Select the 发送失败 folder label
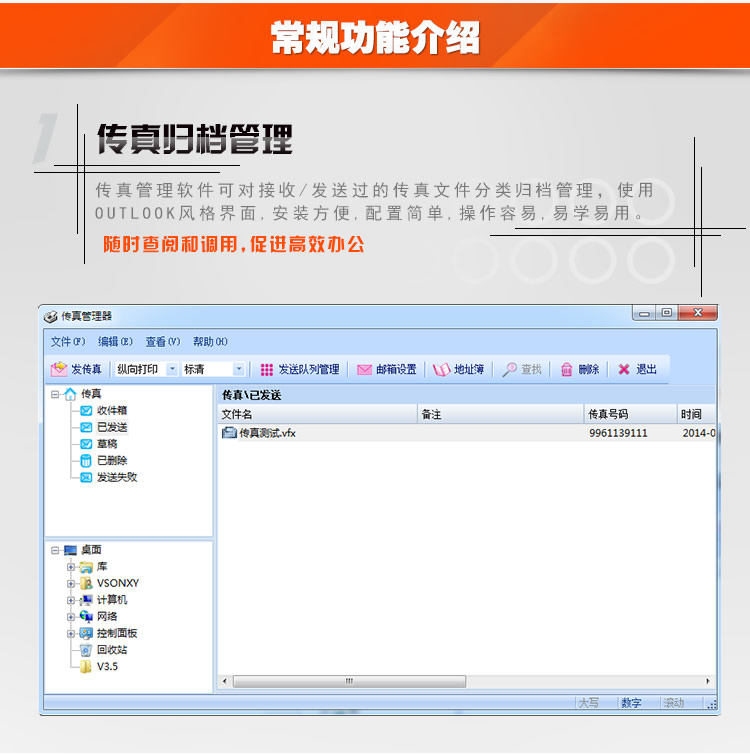The width and height of the screenshot is (750, 754). pyautogui.click(x=117, y=477)
